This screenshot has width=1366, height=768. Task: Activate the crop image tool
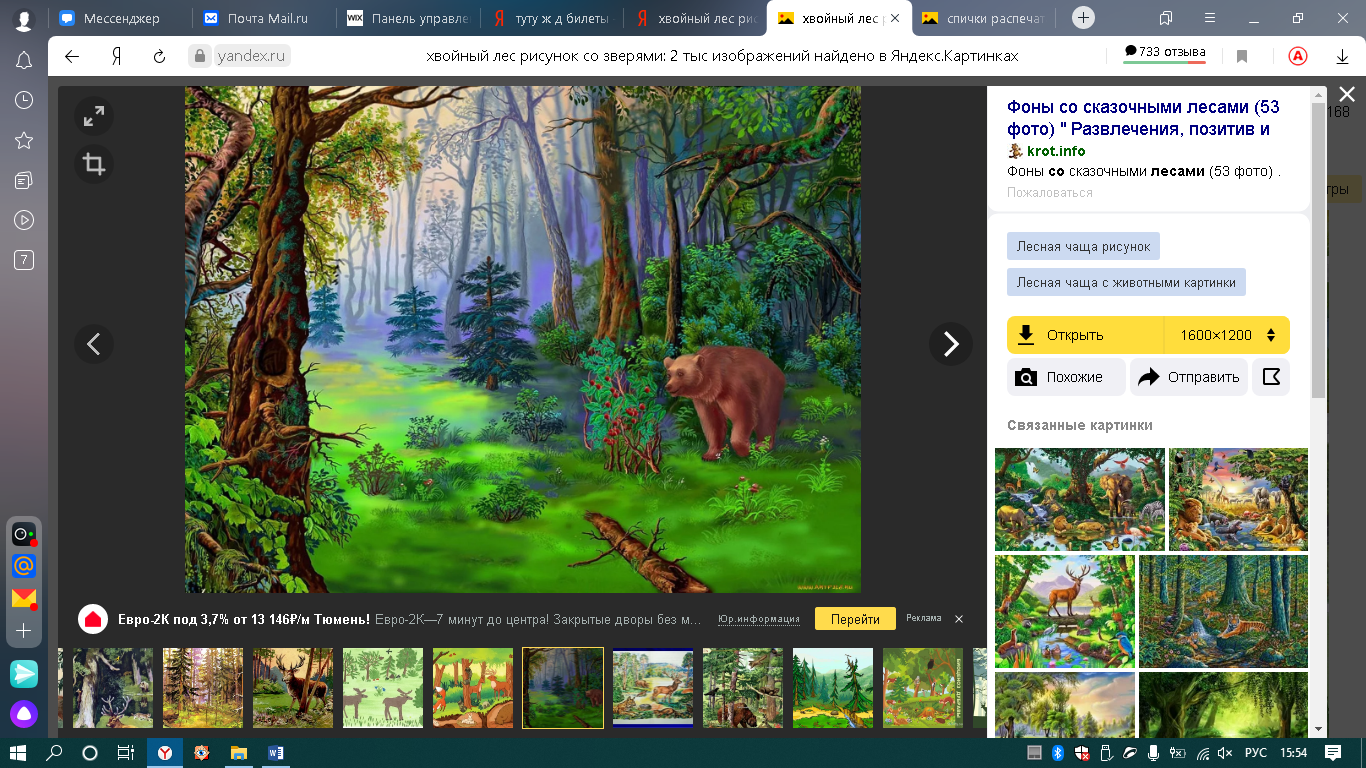(94, 165)
